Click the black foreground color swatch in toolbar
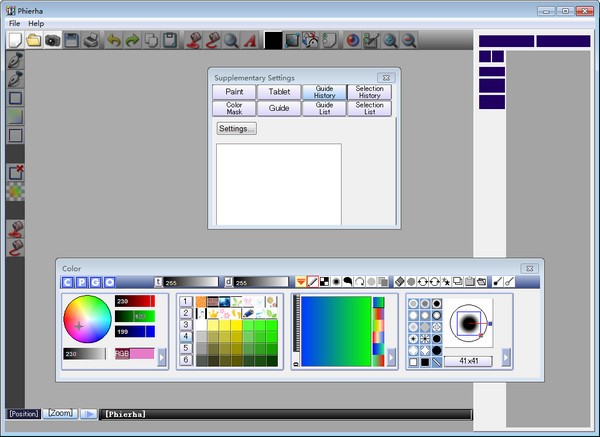The width and height of the screenshot is (600, 437). (x=272, y=41)
